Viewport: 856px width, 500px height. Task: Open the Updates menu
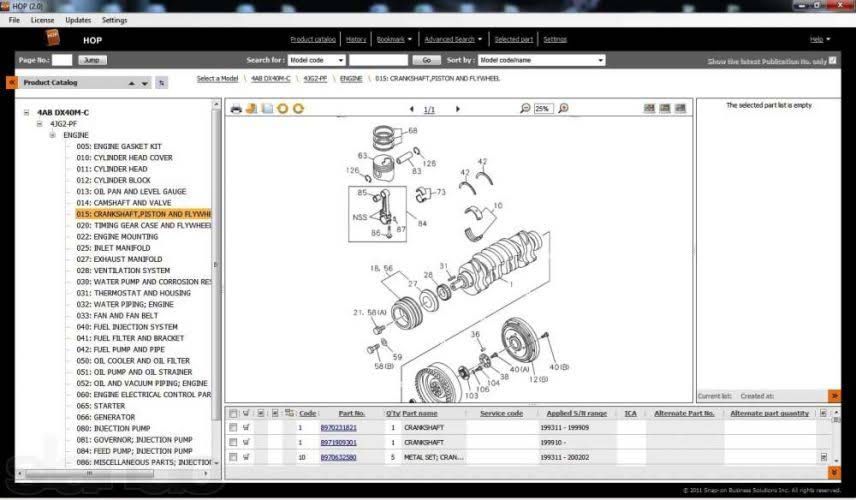(x=78, y=20)
